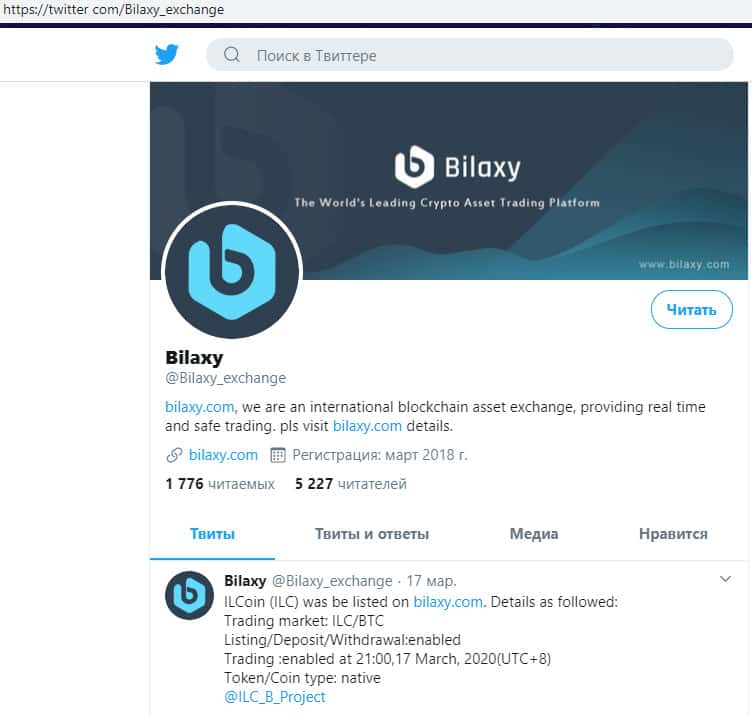752x715 pixels.
Task: Click the calendar icon next to registration date
Action: 278,455
